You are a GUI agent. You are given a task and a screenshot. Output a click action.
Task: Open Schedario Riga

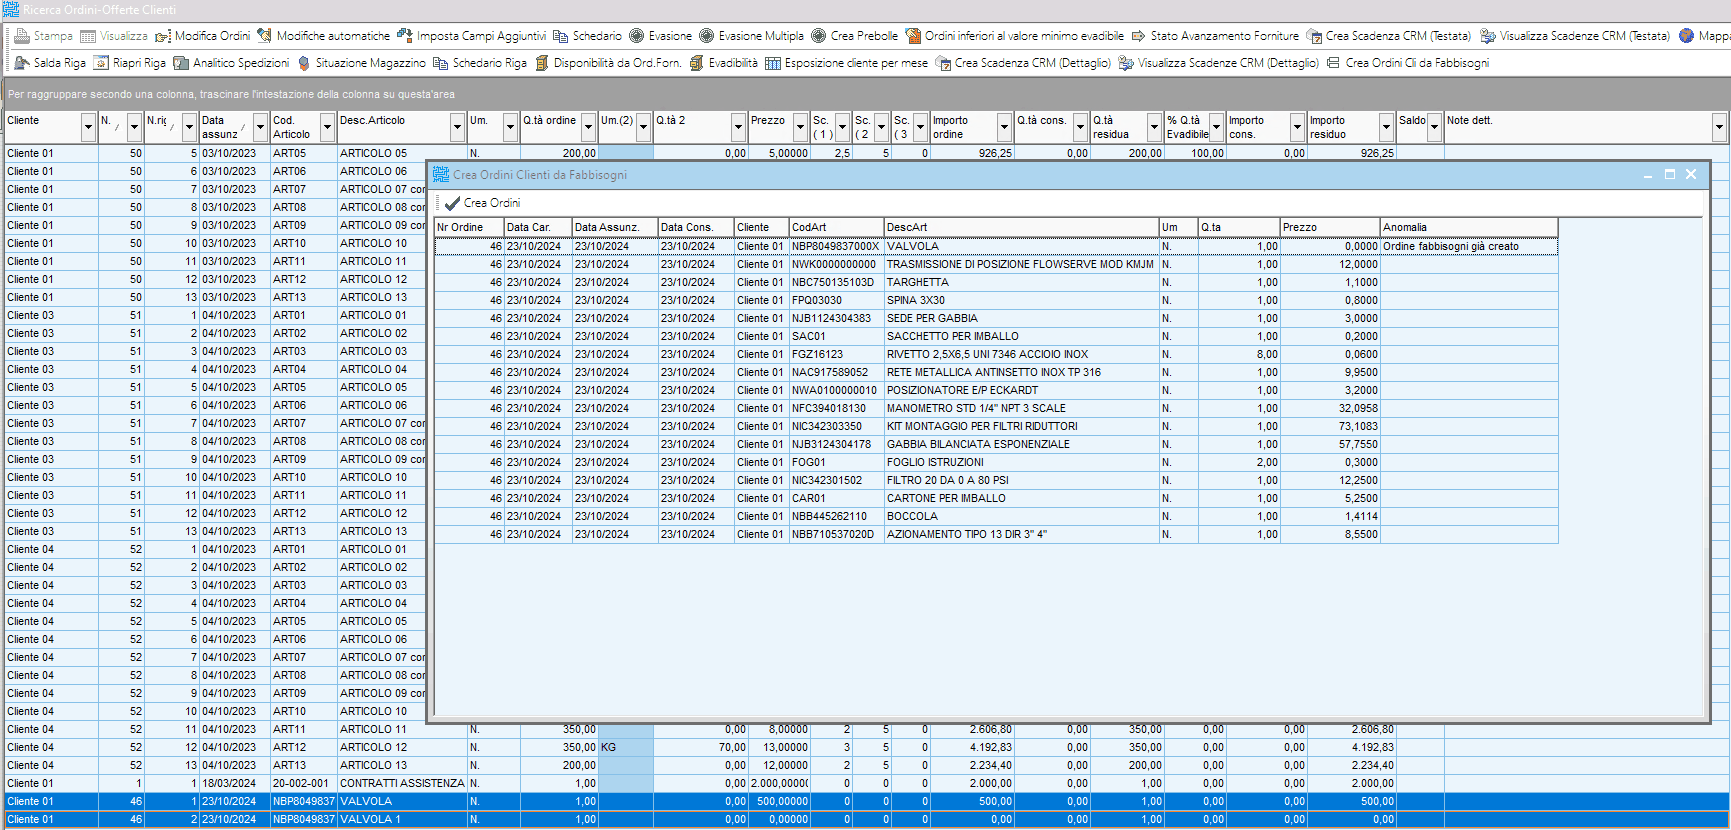coord(479,63)
